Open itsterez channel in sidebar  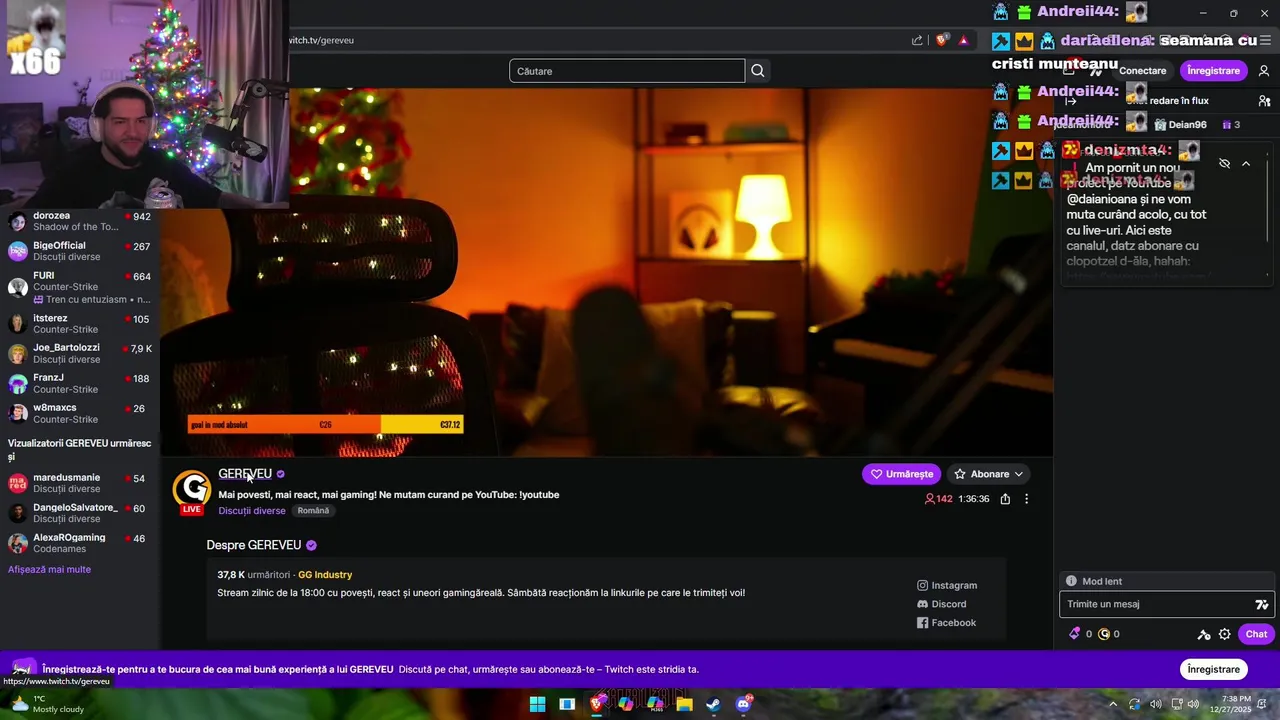(x=80, y=324)
